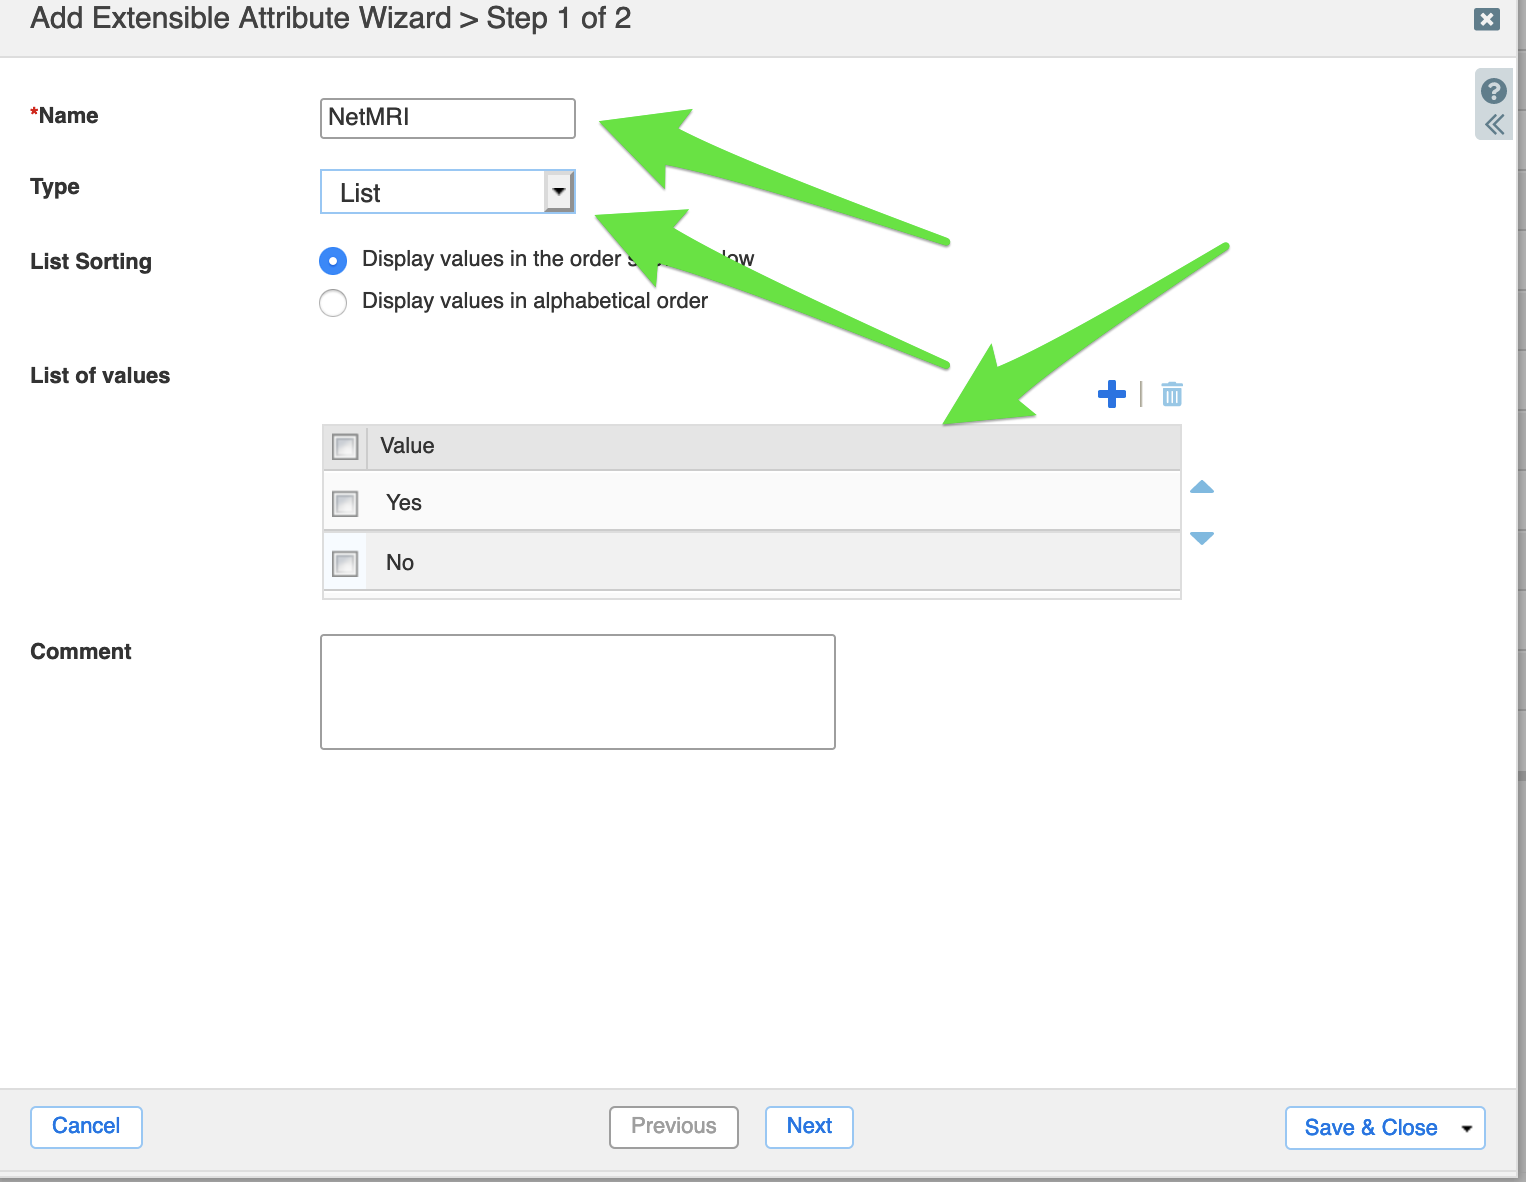Click the trash delete value icon
Screen dimensions: 1526x1182
click(x=1172, y=394)
